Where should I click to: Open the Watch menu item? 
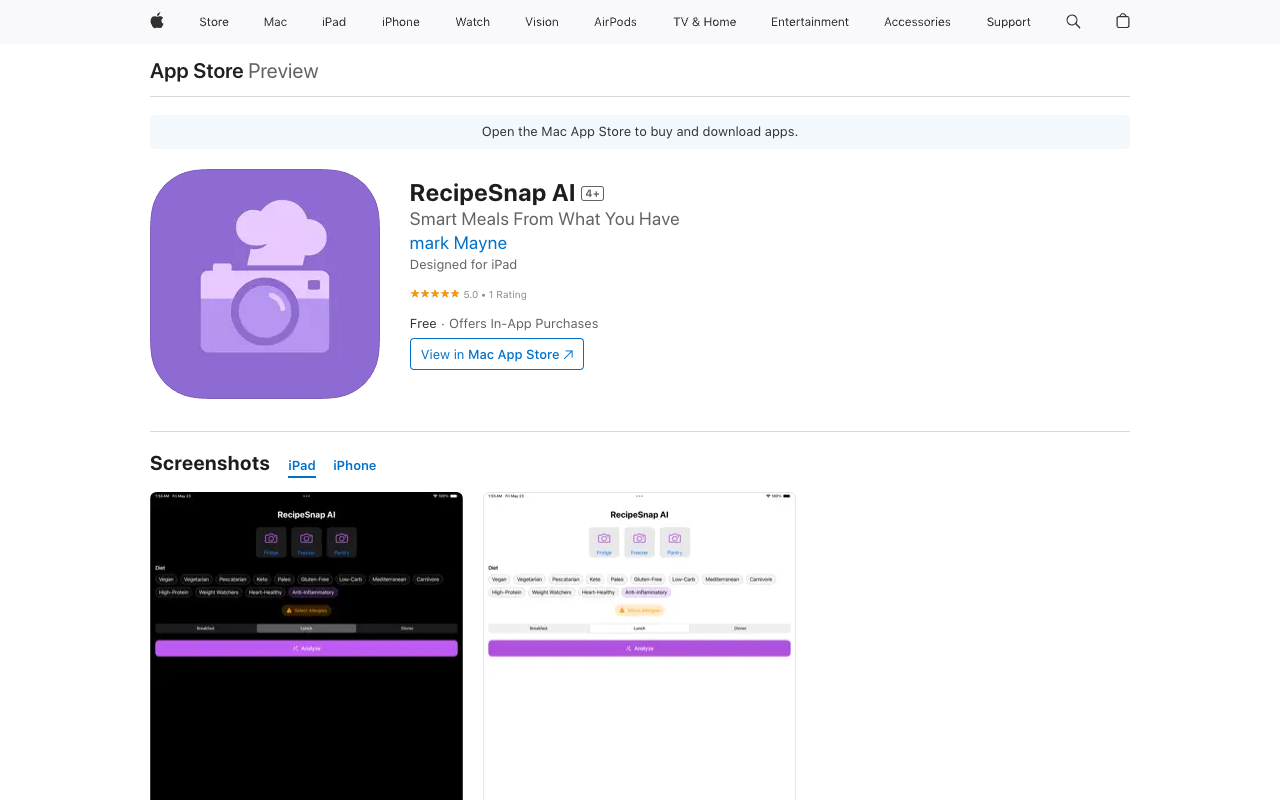[473, 22]
